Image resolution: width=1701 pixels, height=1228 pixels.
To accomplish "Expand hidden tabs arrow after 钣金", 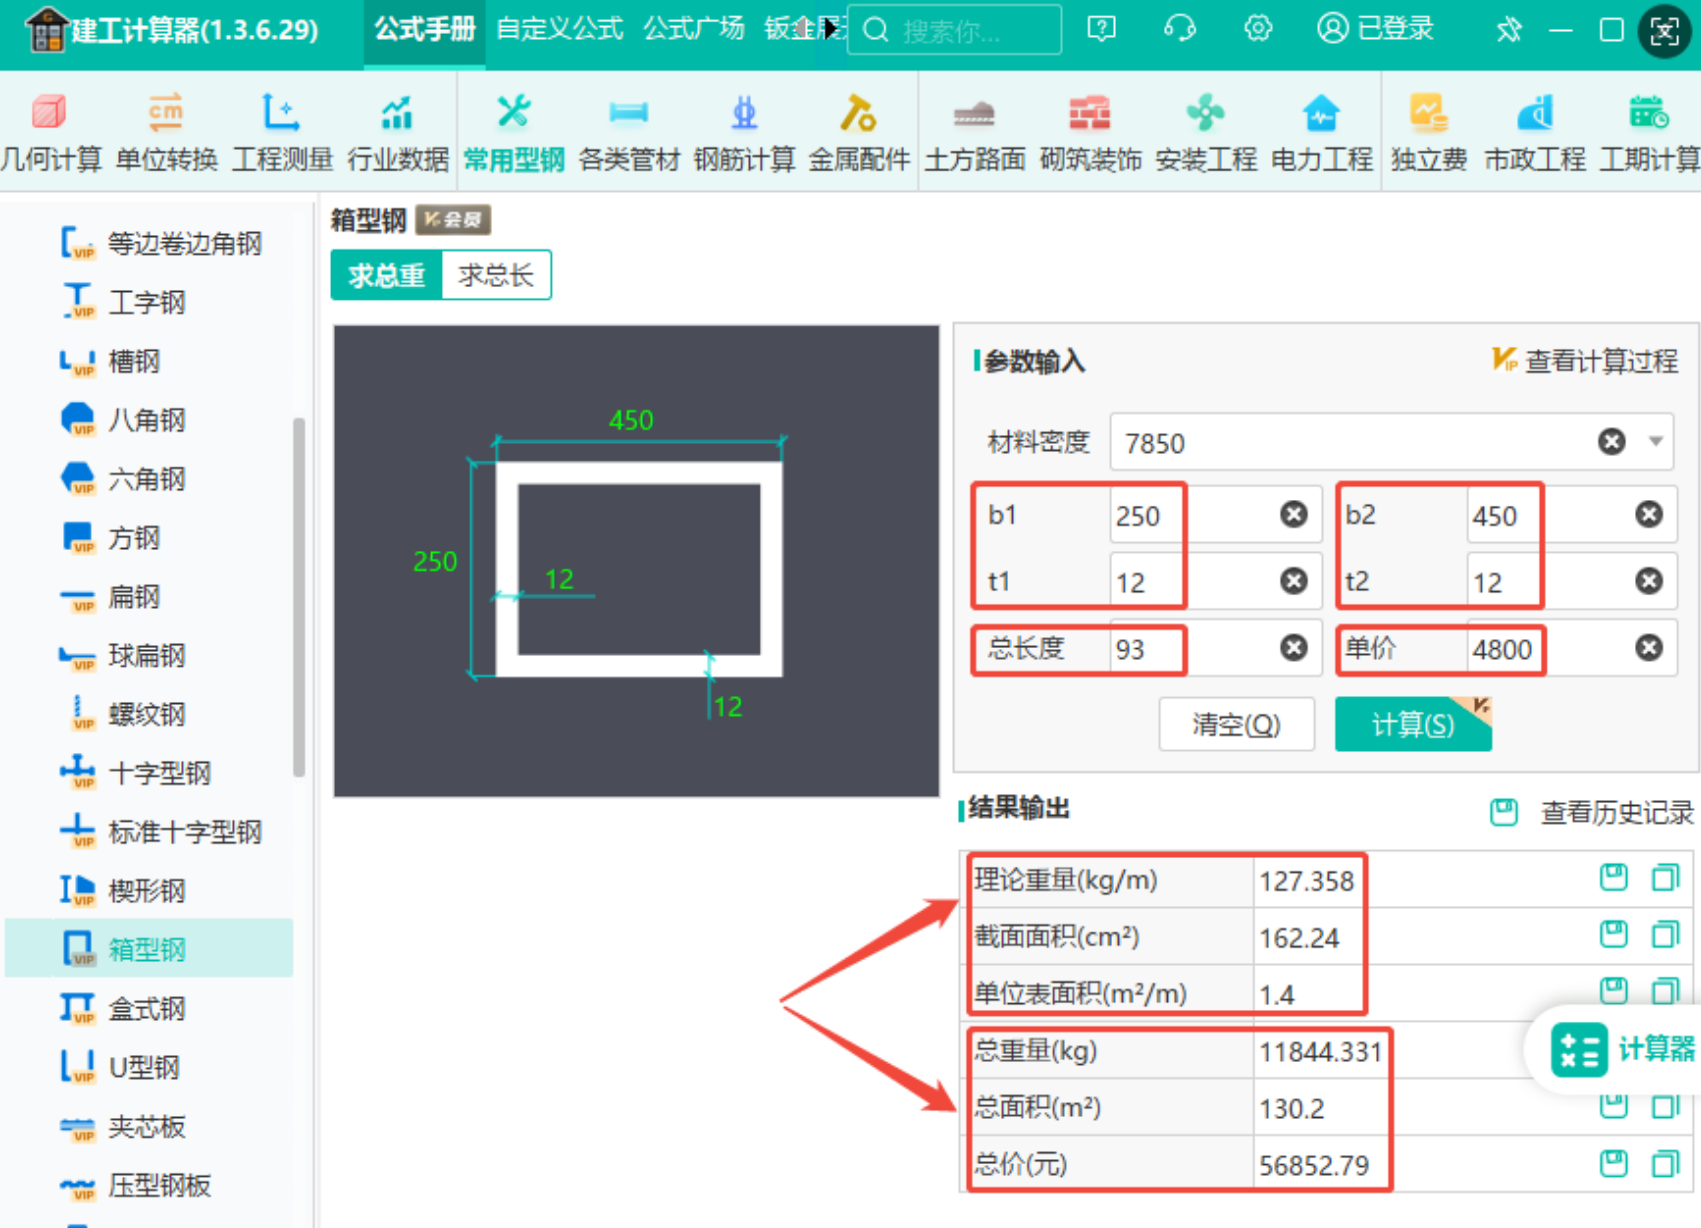I will point(830,29).
